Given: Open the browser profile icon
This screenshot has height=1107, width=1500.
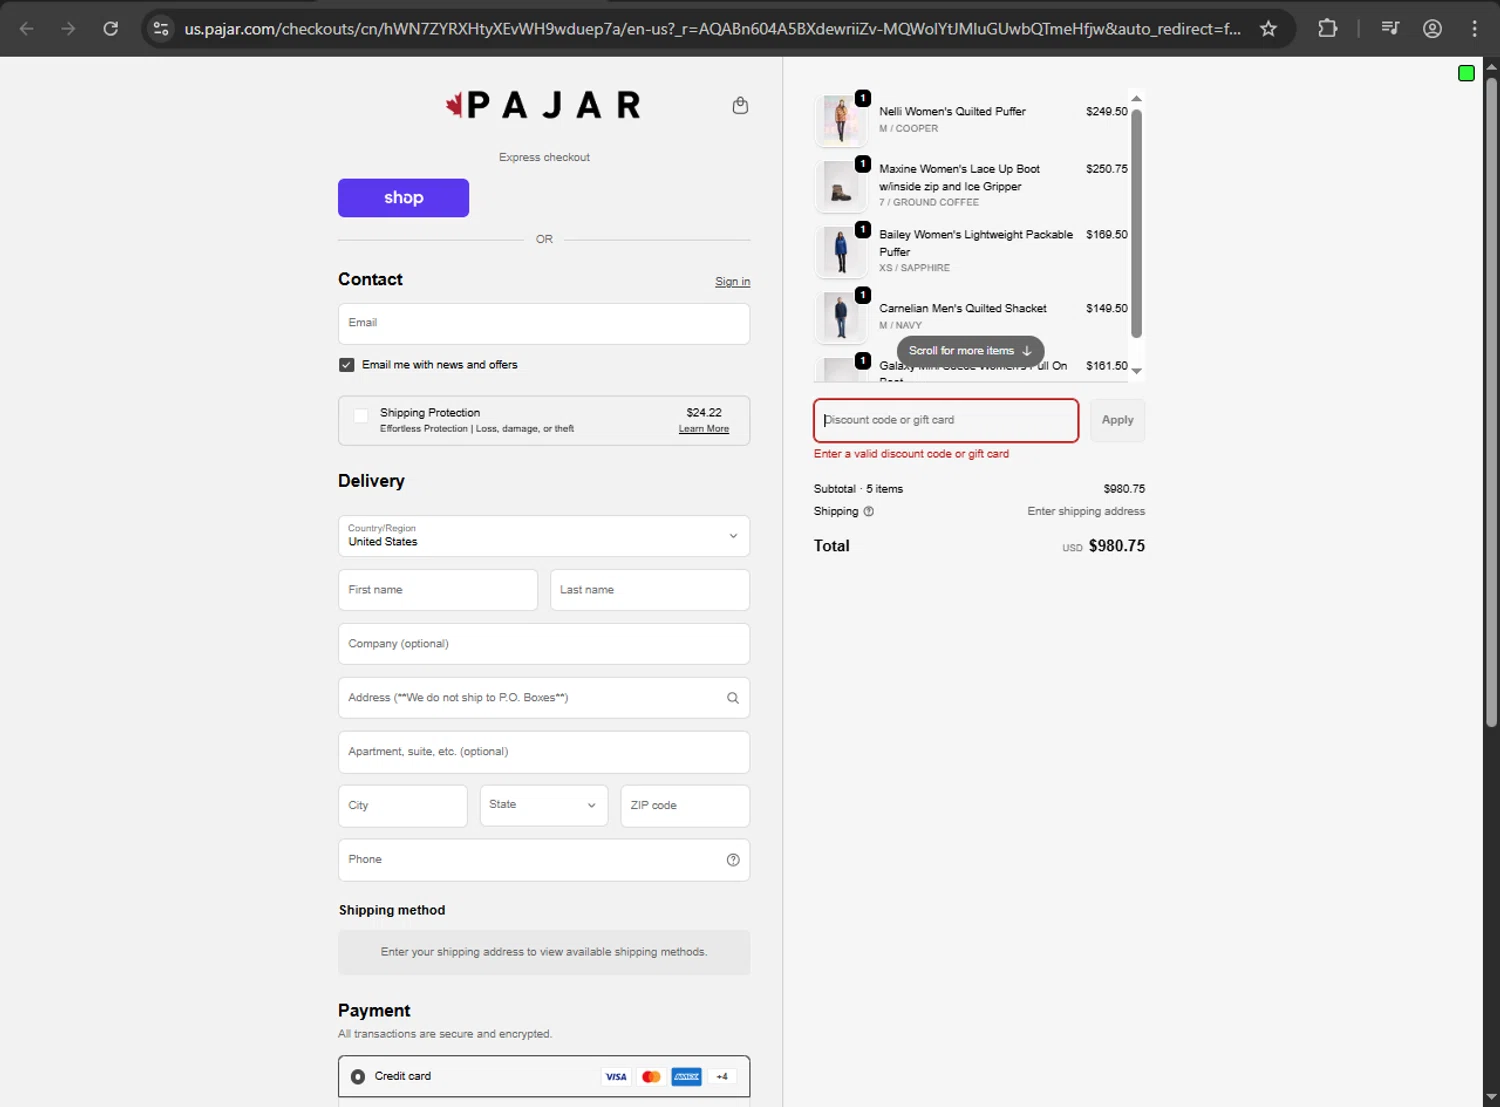Looking at the screenshot, I should click(1432, 29).
